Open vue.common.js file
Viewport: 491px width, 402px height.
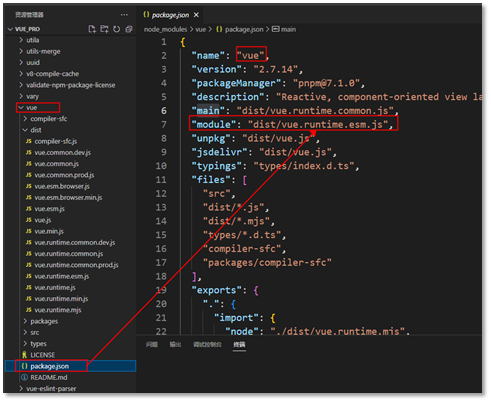pos(56,164)
